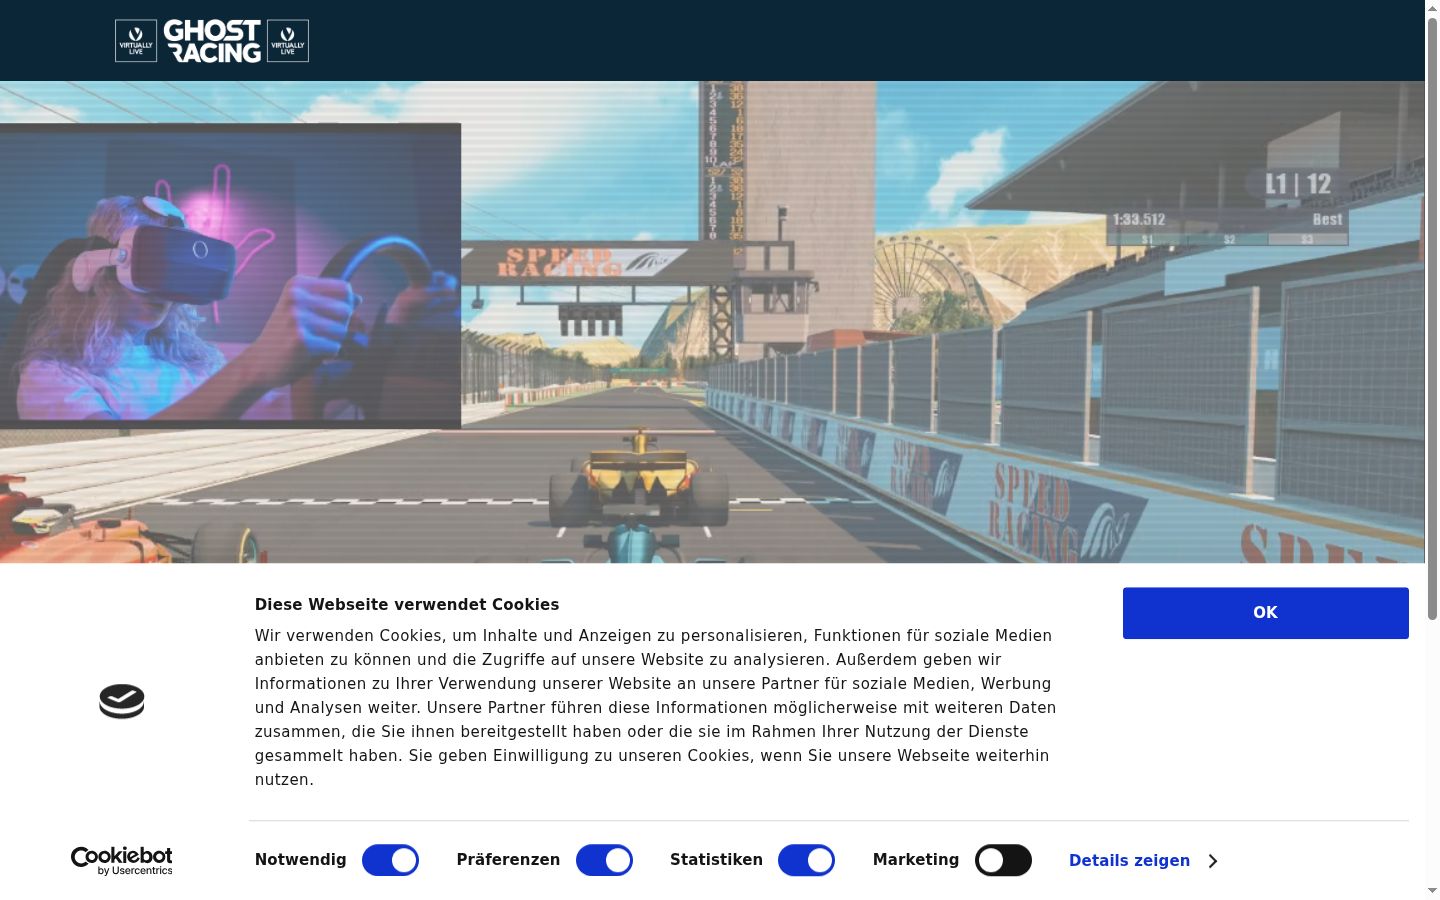Open the Details zeigen link

point(1129,861)
